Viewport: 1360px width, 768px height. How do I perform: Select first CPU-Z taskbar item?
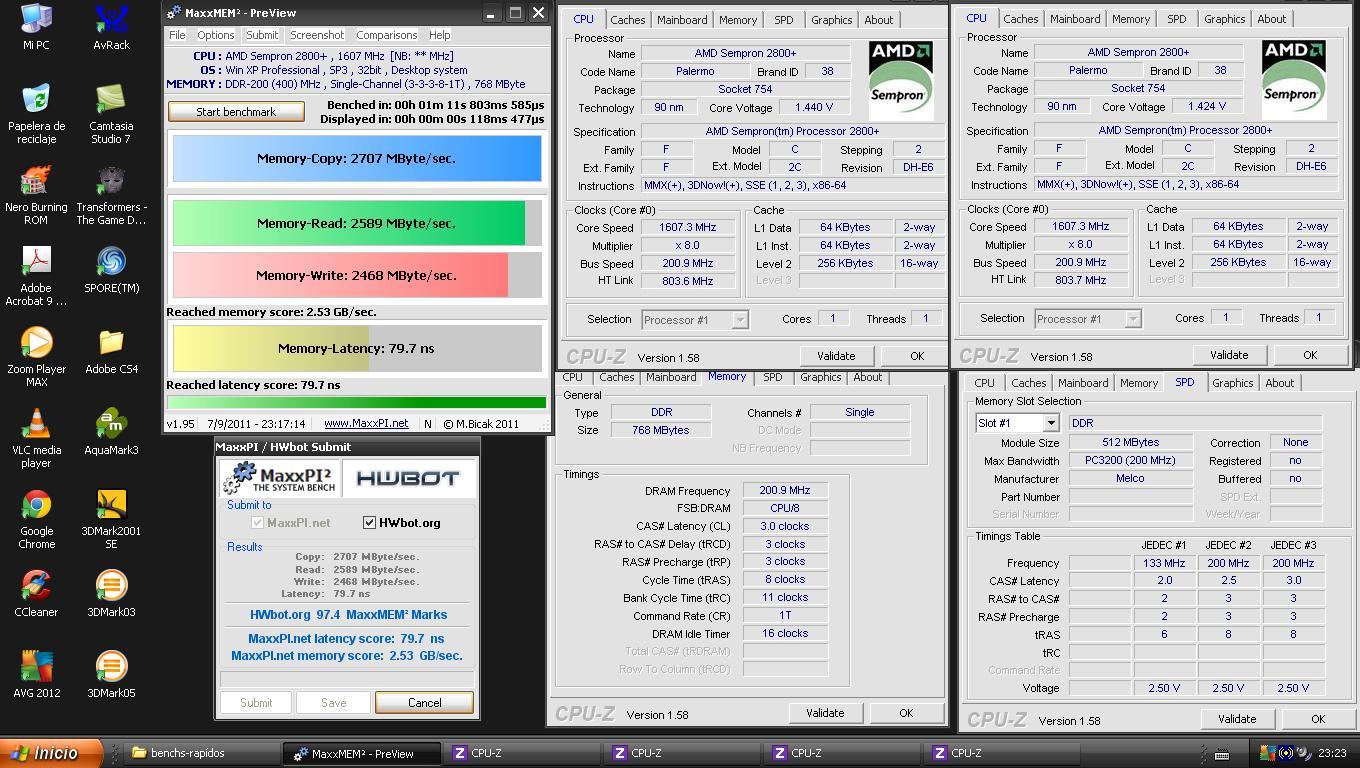click(524, 753)
